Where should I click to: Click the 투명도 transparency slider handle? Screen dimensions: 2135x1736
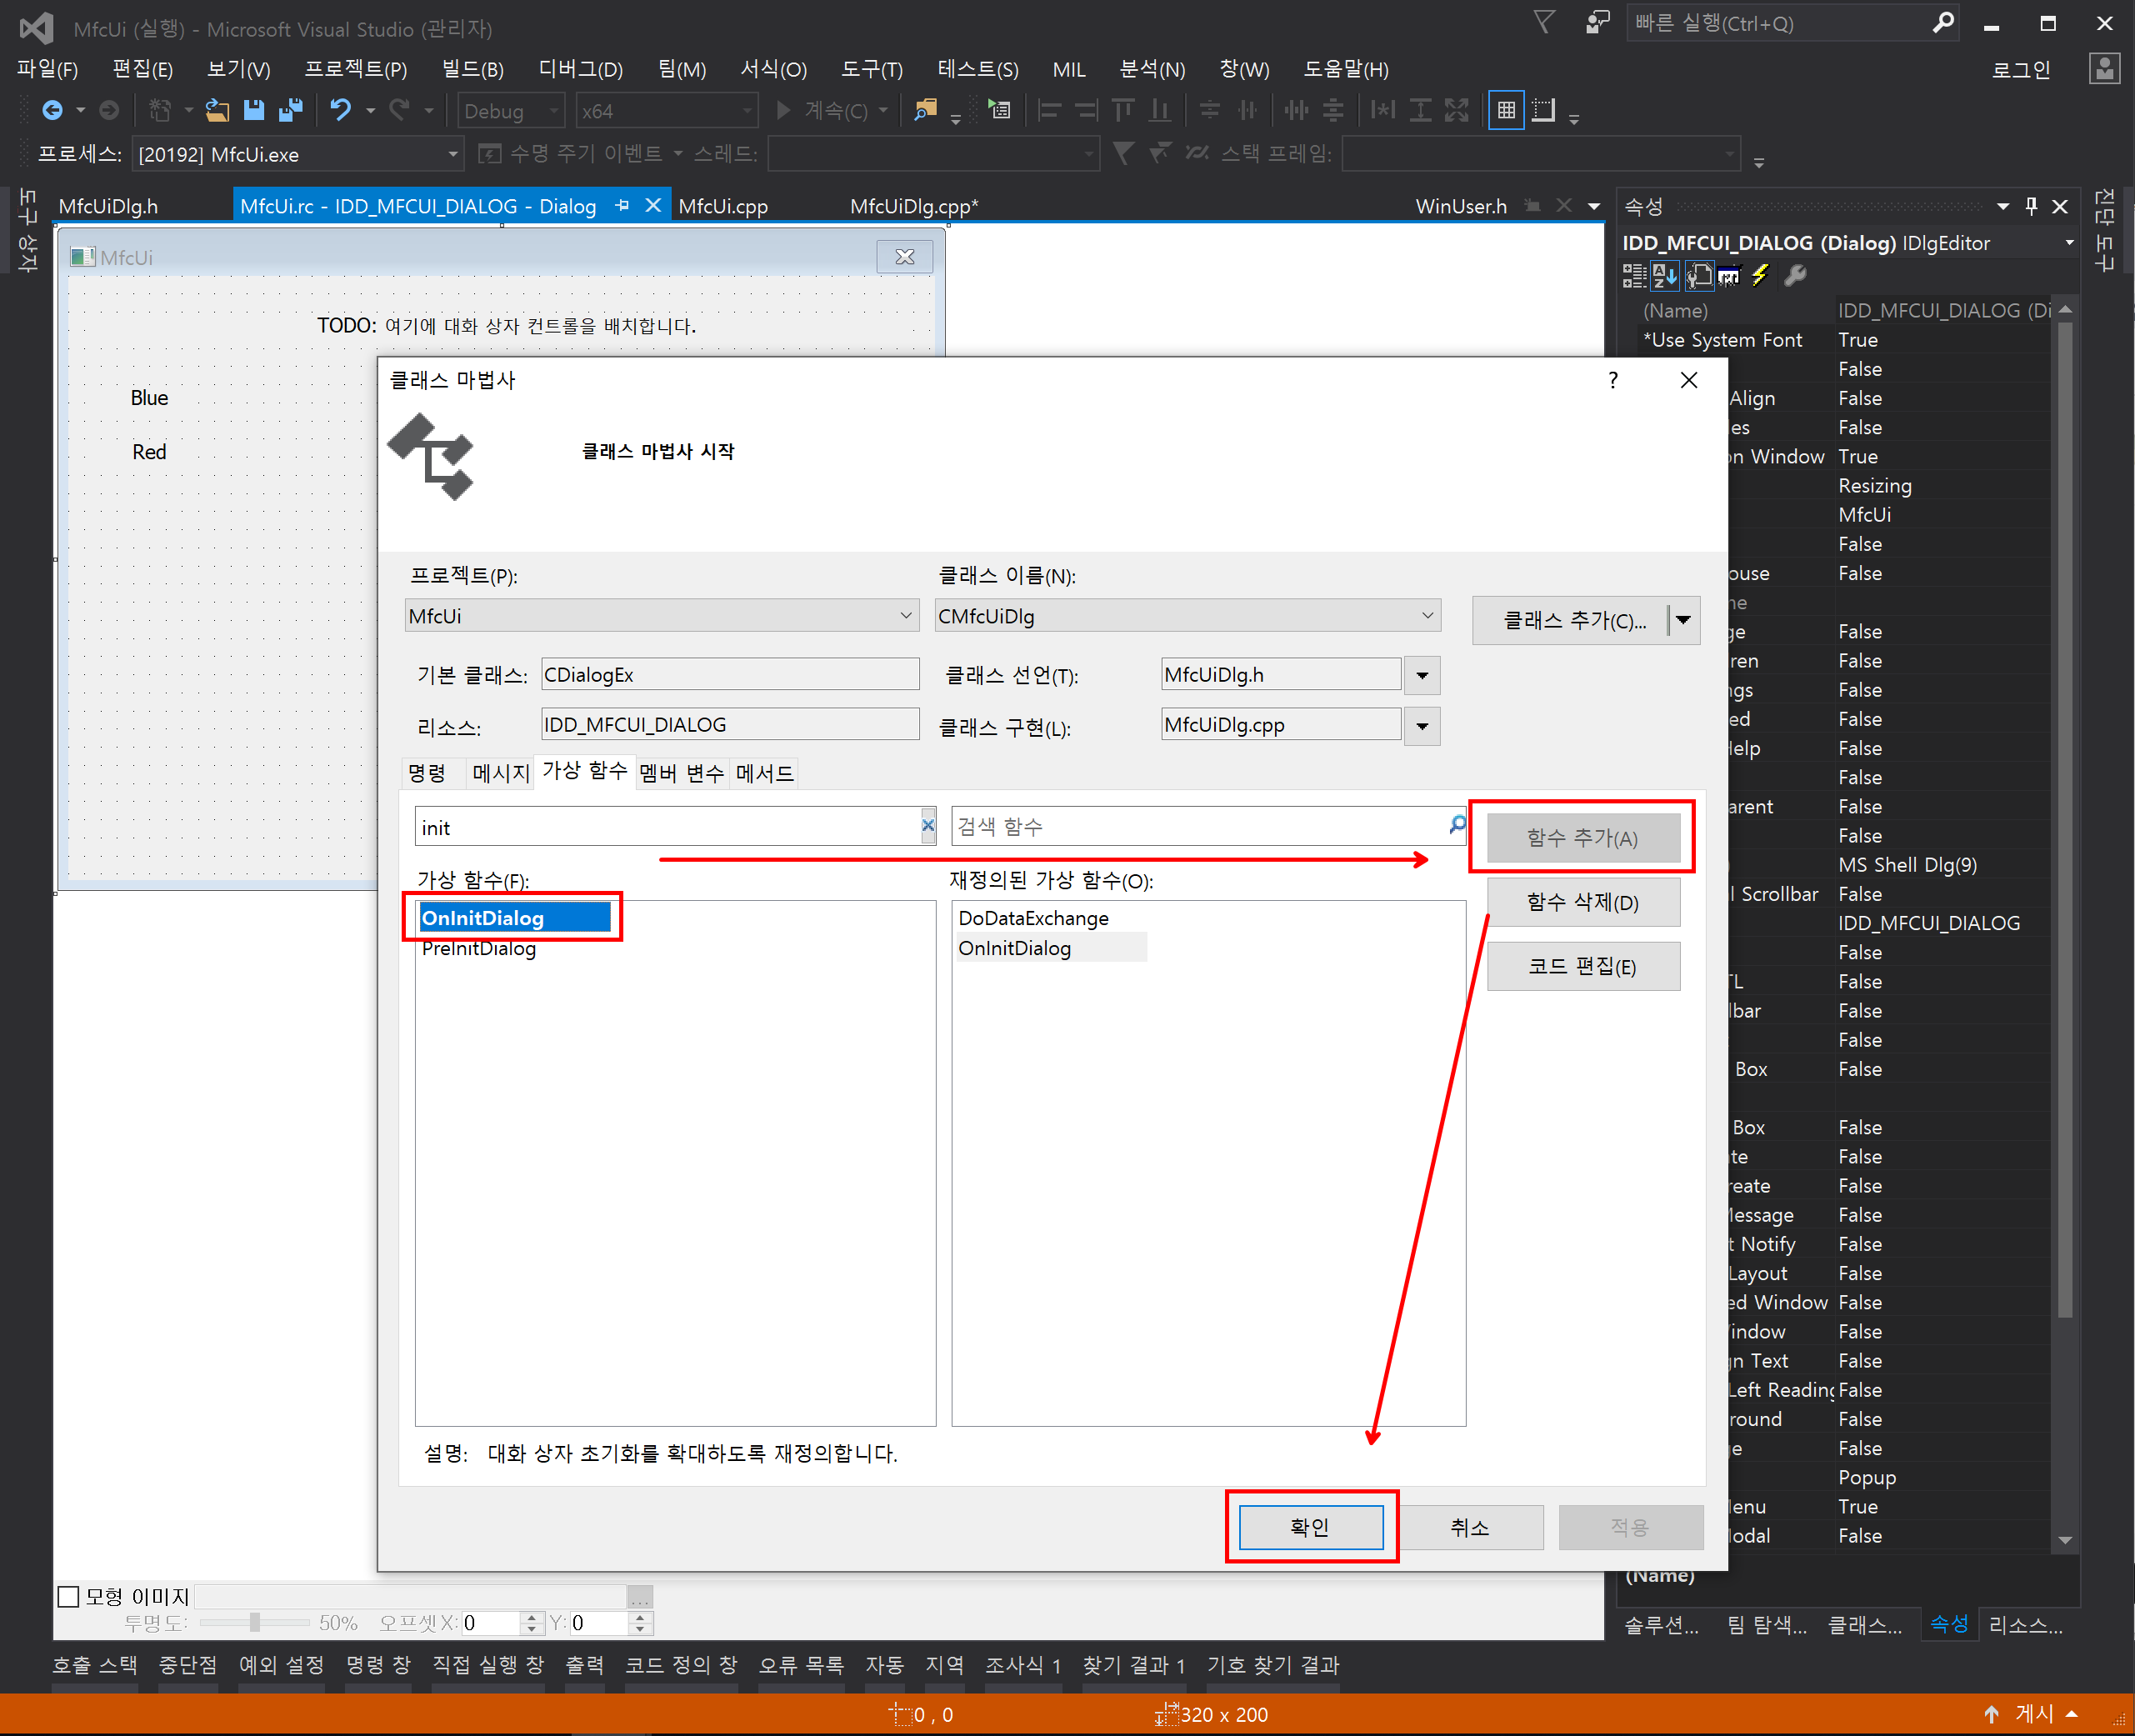[x=255, y=1622]
